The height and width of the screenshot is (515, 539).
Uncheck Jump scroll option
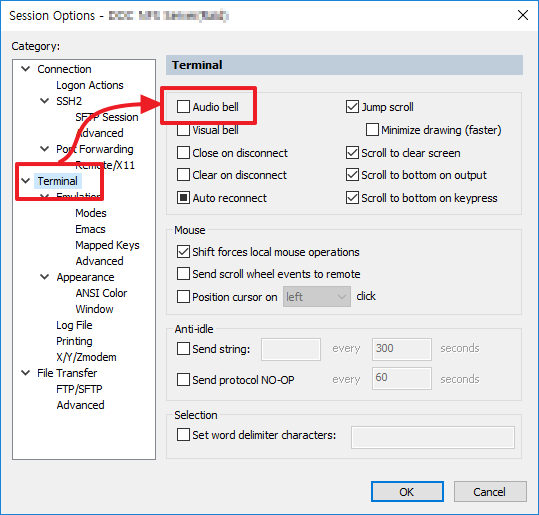pos(352,107)
